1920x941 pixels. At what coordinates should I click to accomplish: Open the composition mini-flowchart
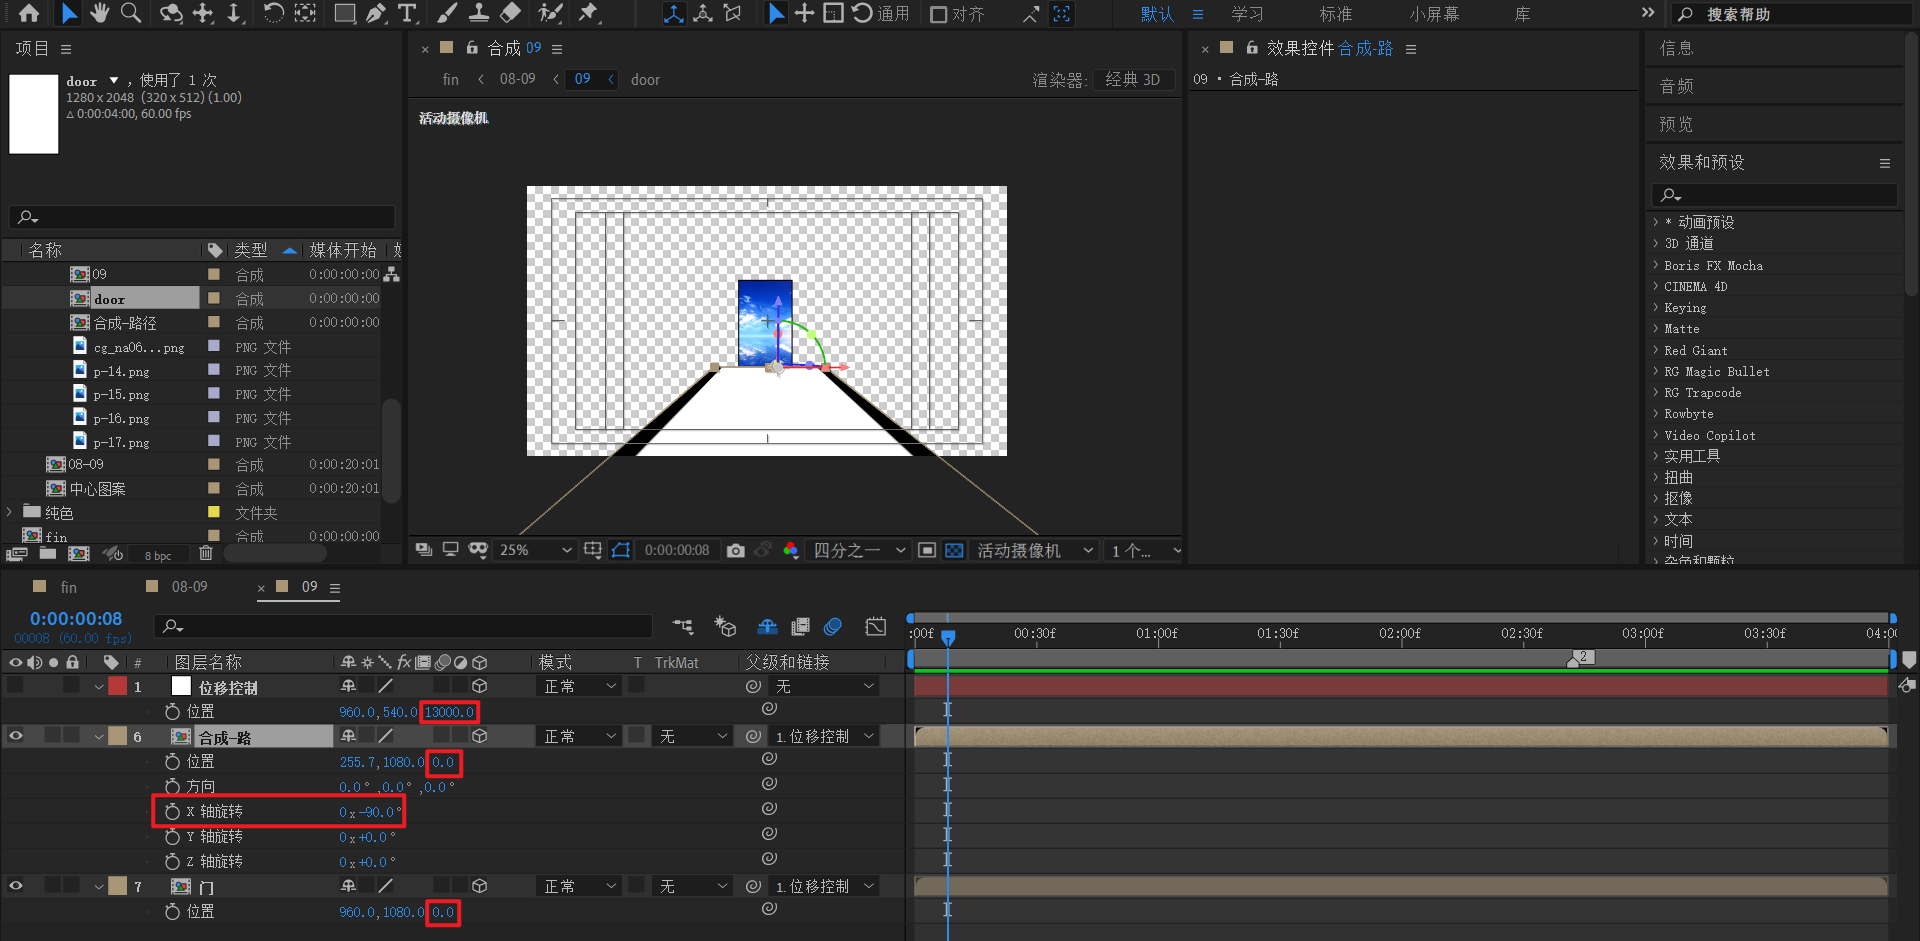tap(683, 627)
